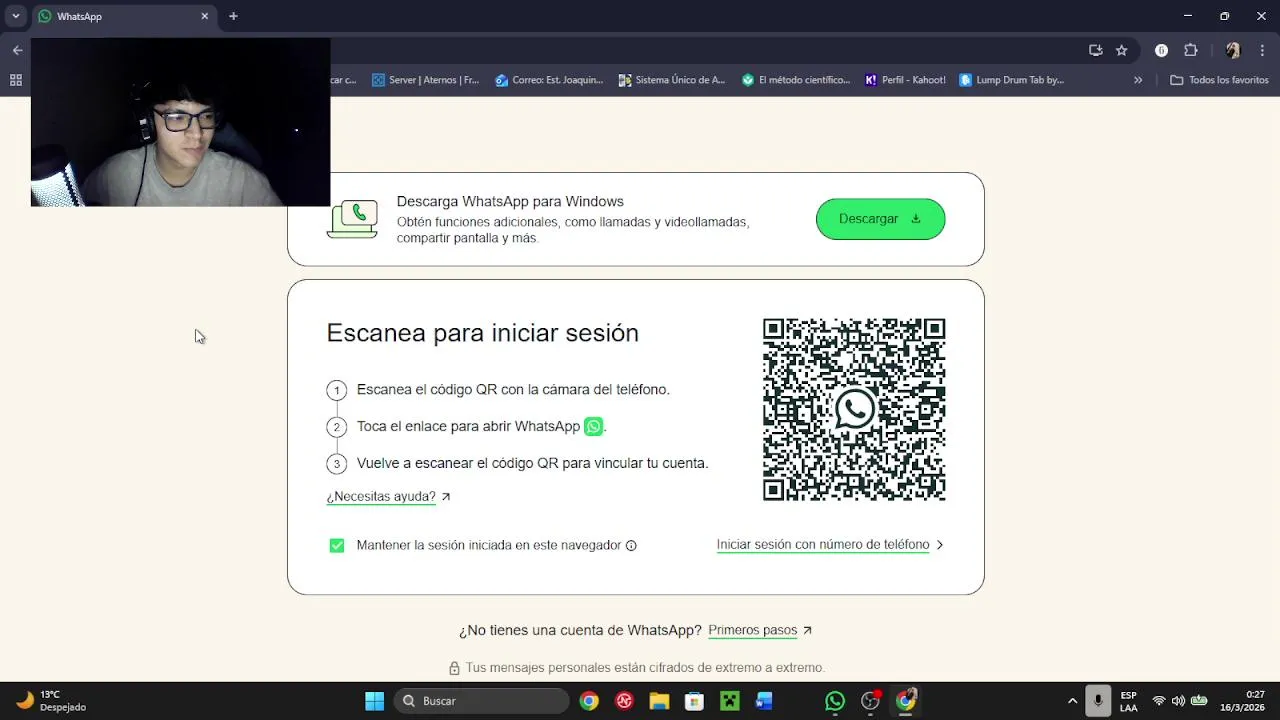The width and height of the screenshot is (1280, 720).
Task: Show hidden system tray icons
Action: (1072, 701)
